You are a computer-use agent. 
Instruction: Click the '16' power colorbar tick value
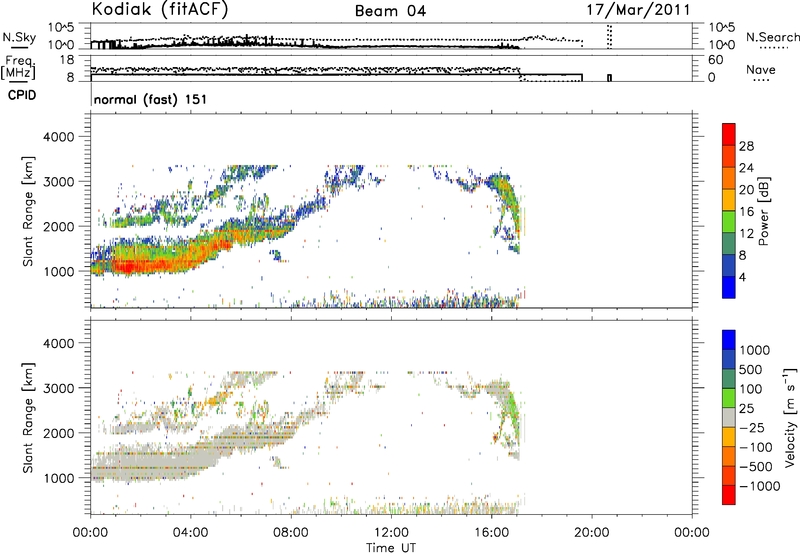tap(746, 212)
